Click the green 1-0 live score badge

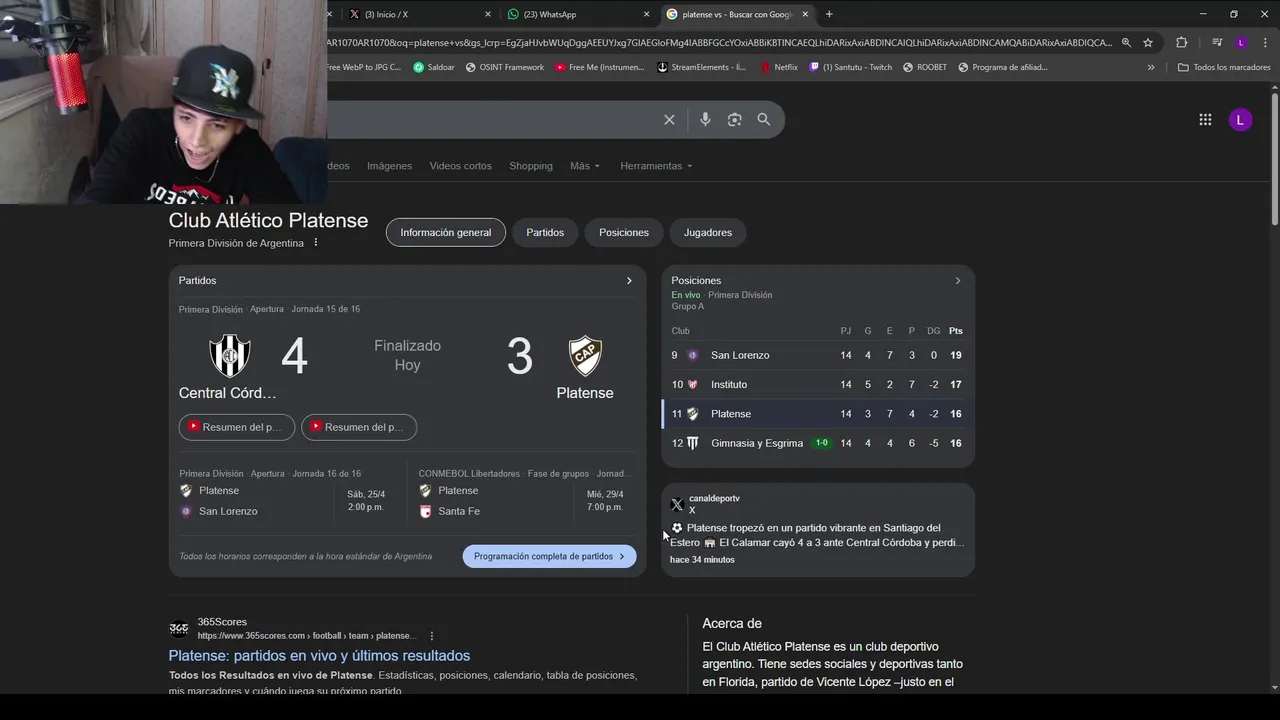point(821,443)
